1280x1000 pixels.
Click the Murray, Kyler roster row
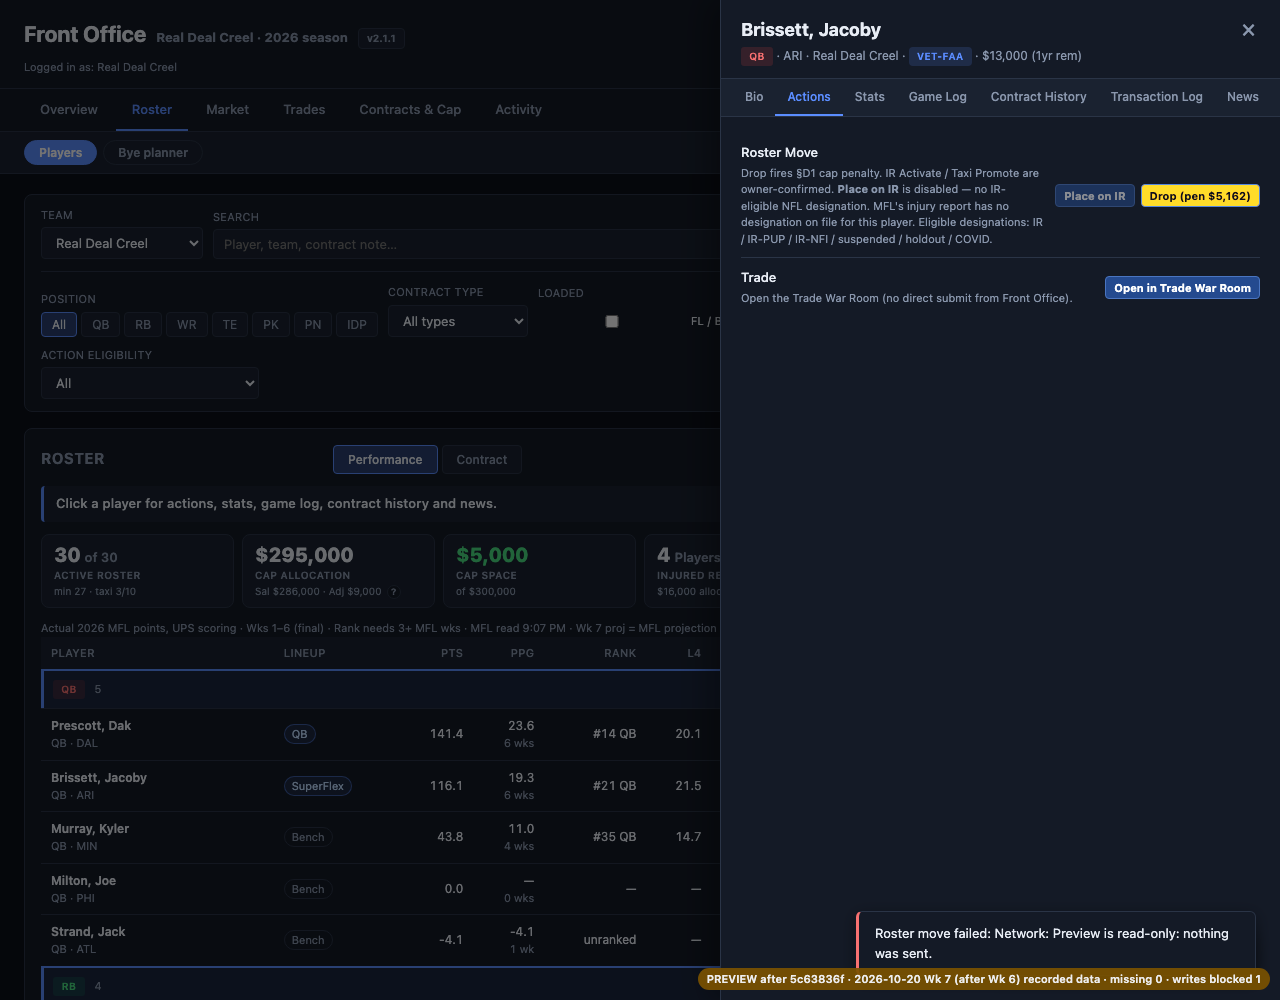(x=381, y=837)
